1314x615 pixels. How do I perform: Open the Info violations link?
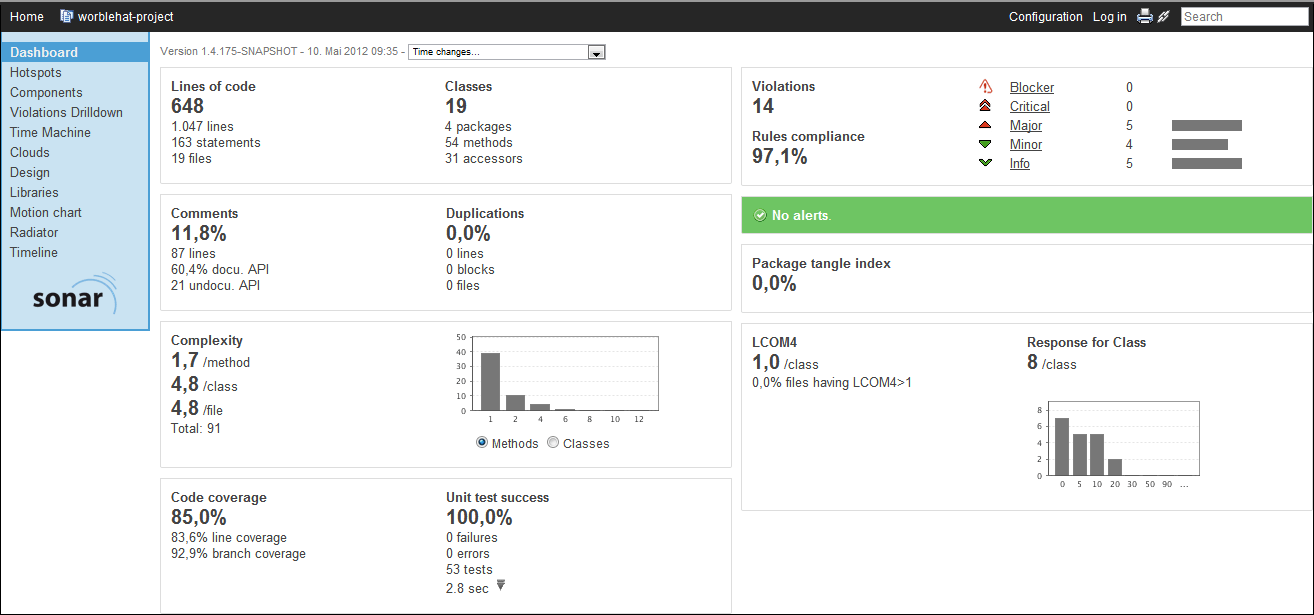1019,163
